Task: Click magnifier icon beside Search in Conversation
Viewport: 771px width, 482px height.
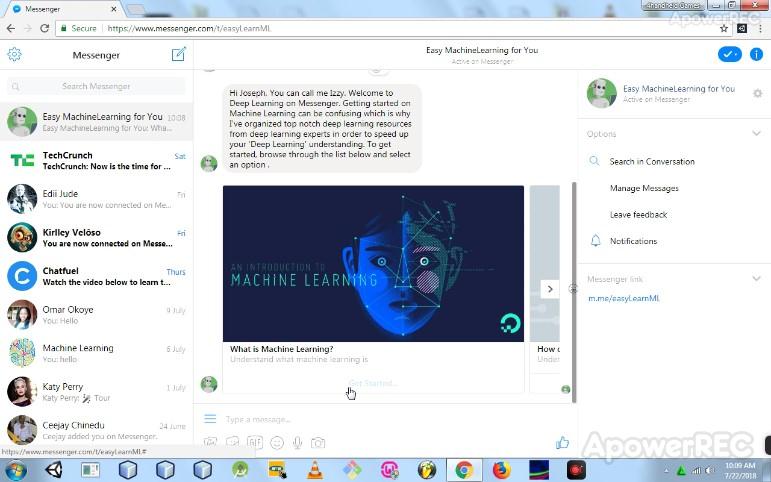Action: coord(594,161)
